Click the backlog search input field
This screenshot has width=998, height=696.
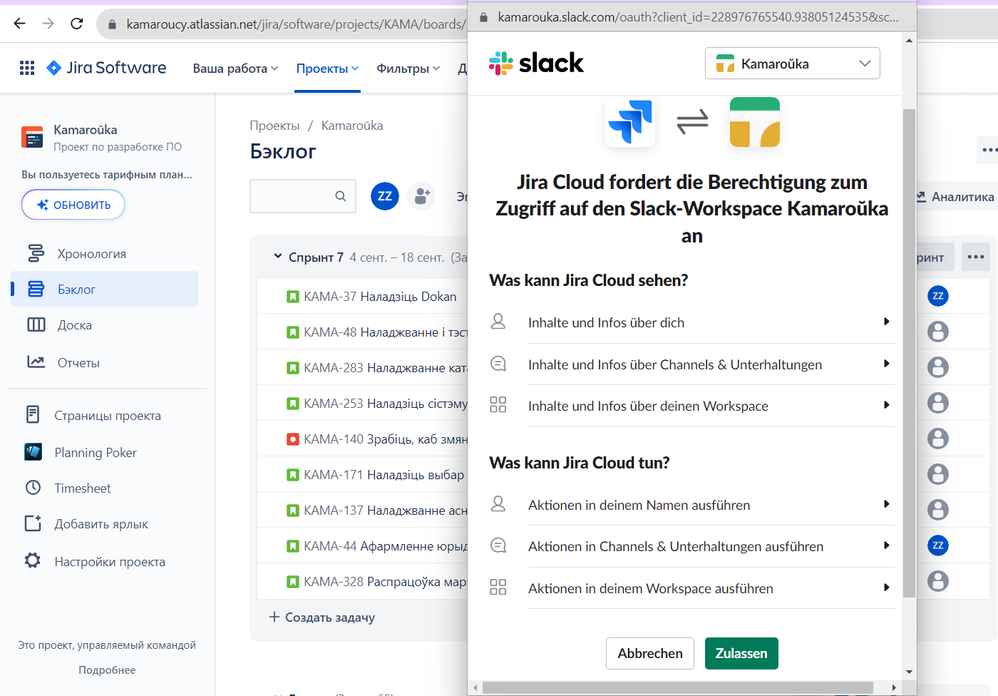[303, 196]
